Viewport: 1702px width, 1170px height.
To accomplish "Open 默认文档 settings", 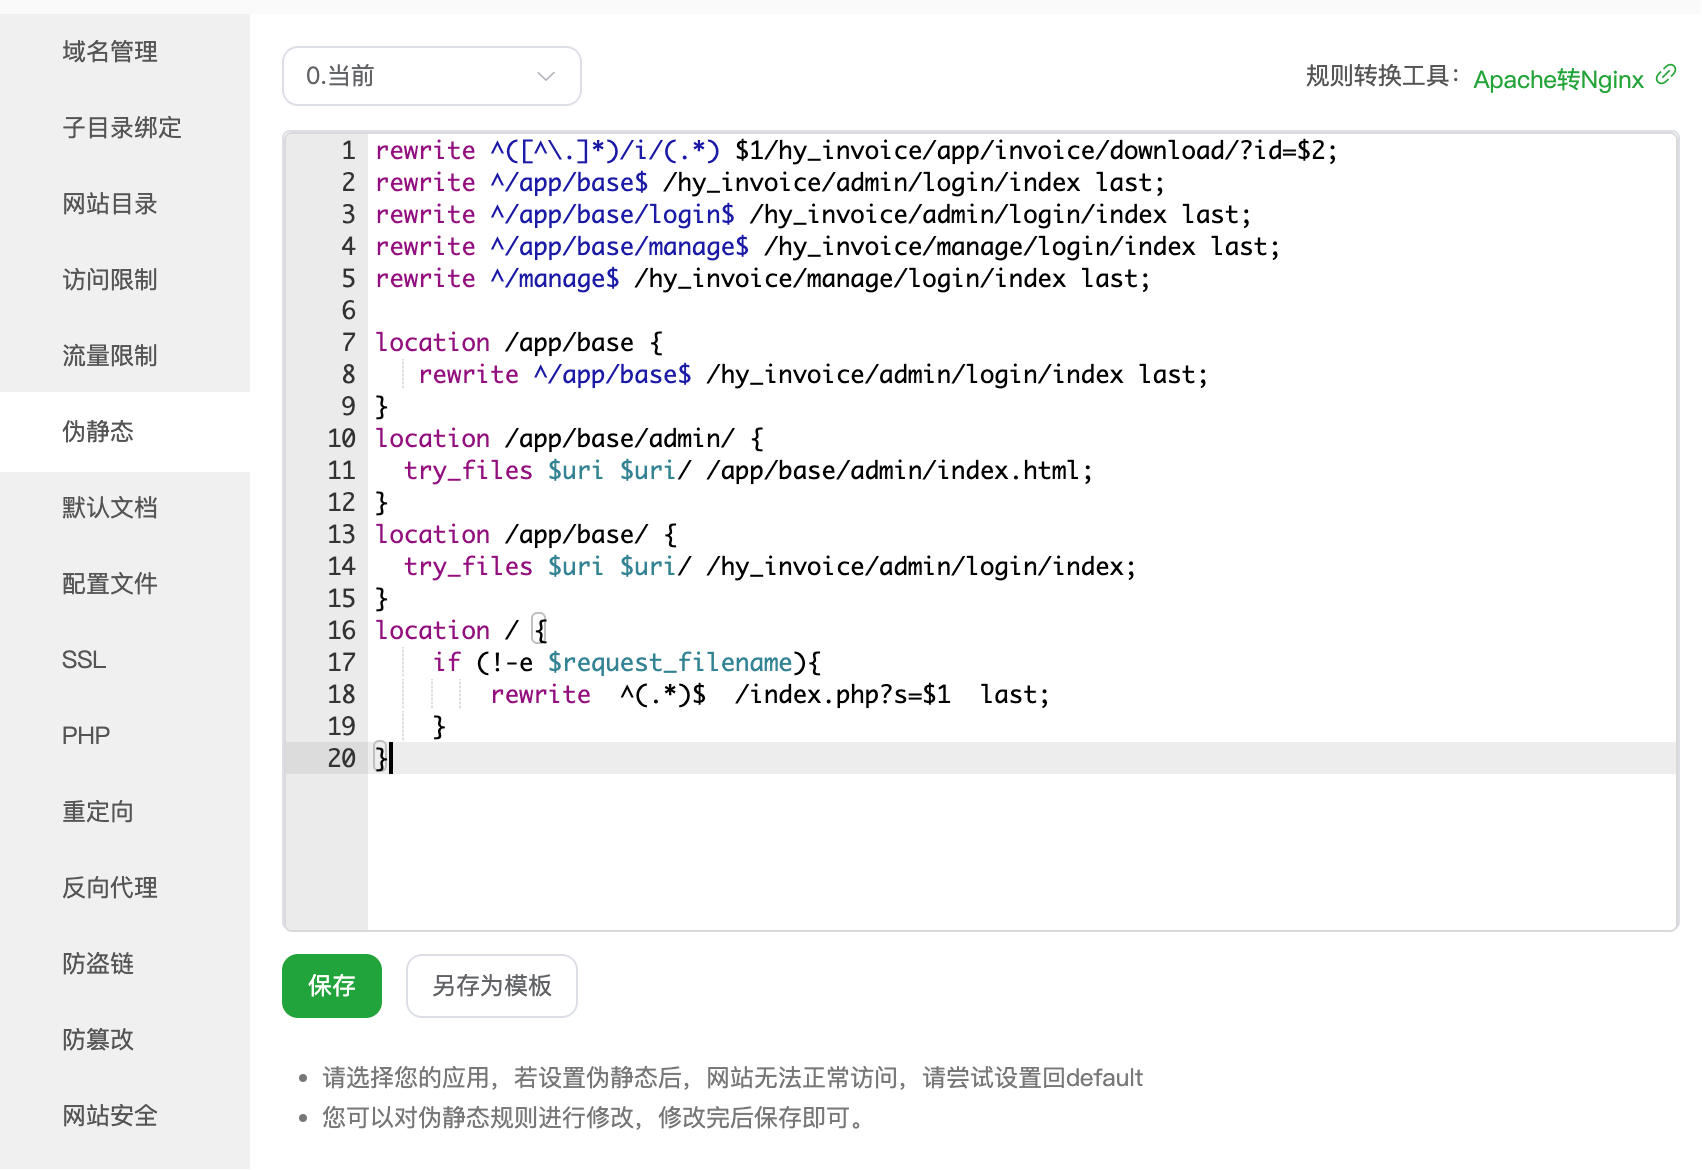I will pos(110,508).
